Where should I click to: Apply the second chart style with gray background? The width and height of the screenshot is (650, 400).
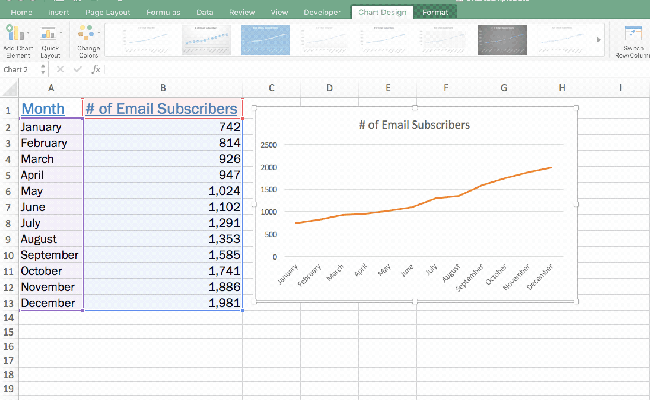pos(206,40)
